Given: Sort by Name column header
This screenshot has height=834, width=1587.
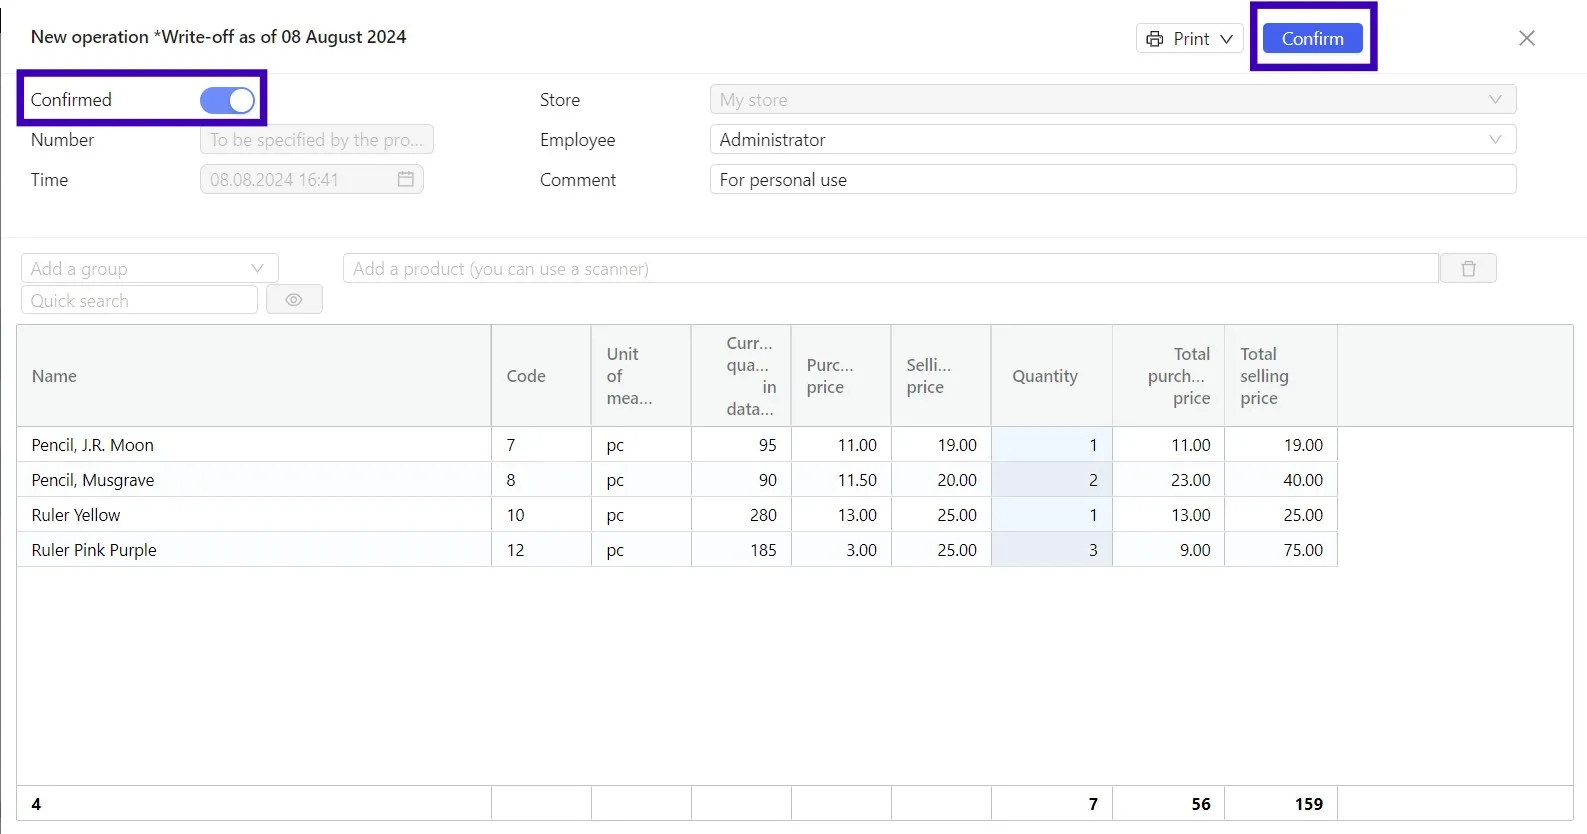Looking at the screenshot, I should 254,376.
